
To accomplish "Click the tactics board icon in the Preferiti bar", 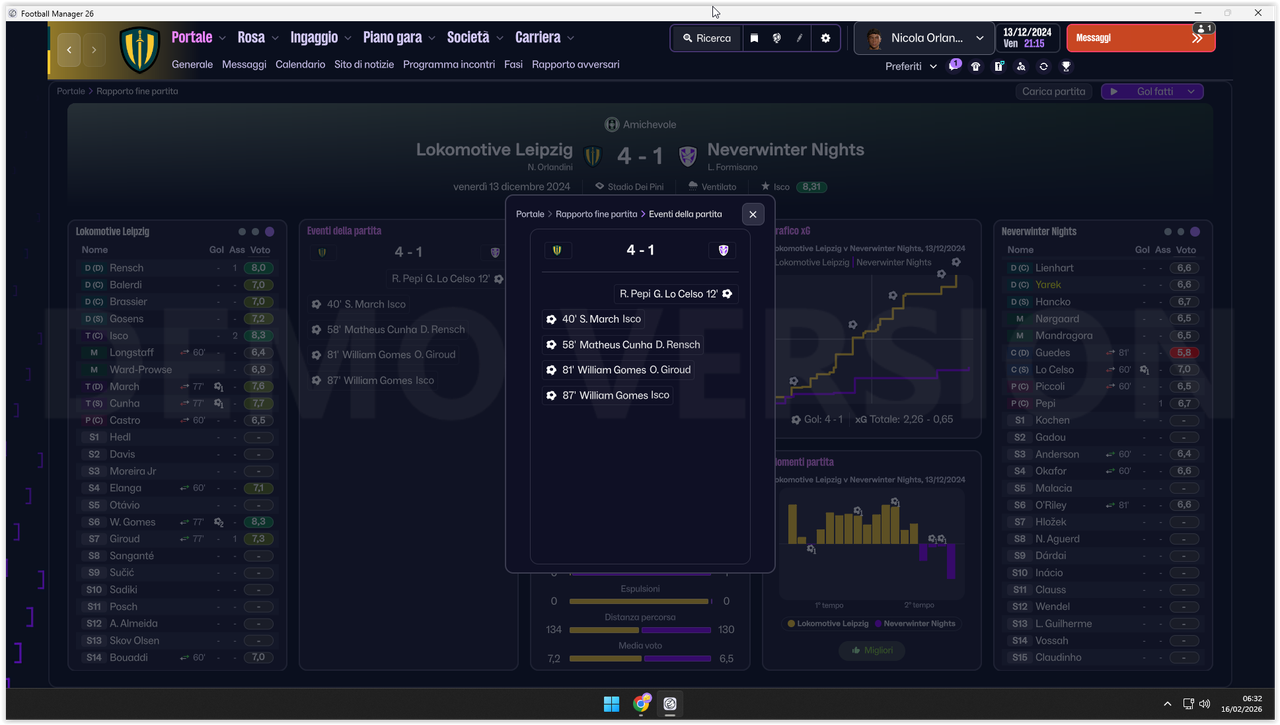I will point(999,67).
